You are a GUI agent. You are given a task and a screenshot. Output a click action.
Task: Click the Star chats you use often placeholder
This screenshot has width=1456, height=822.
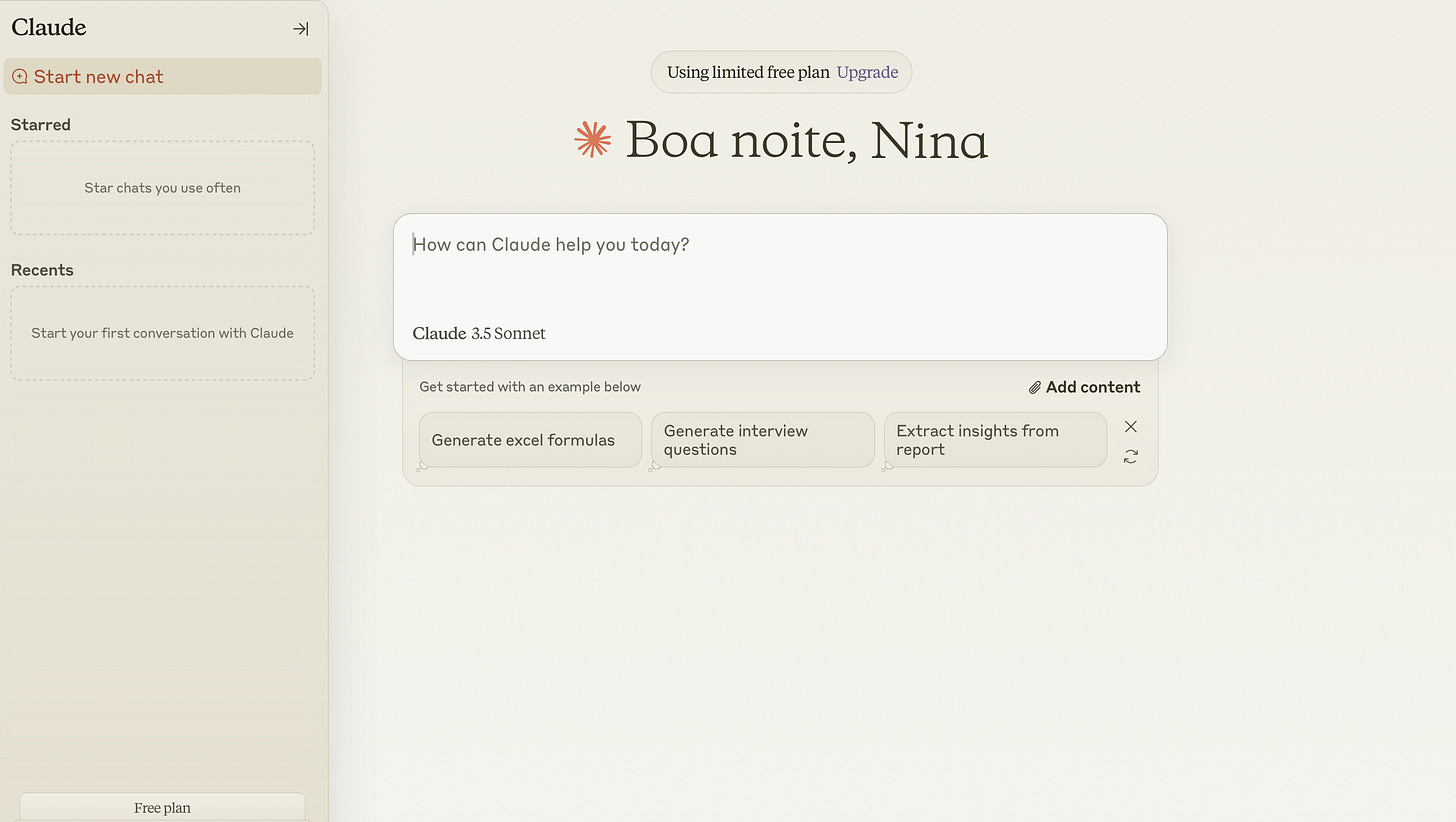pos(162,188)
